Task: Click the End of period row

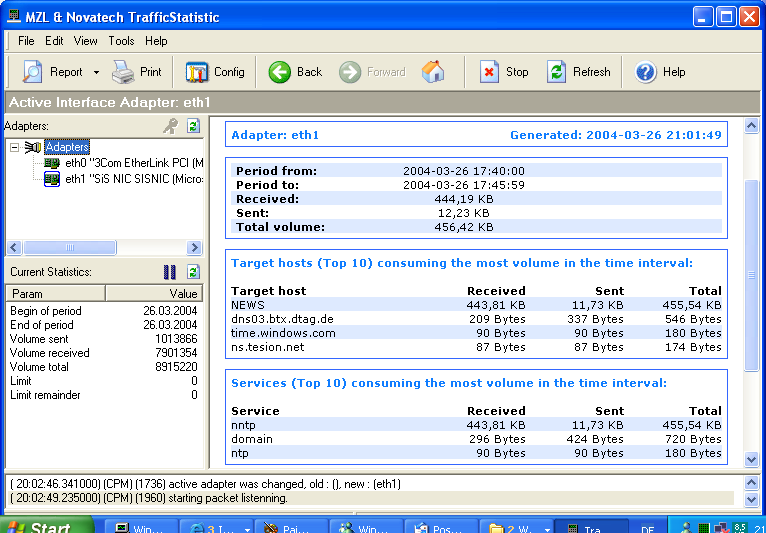Action: [x=104, y=325]
